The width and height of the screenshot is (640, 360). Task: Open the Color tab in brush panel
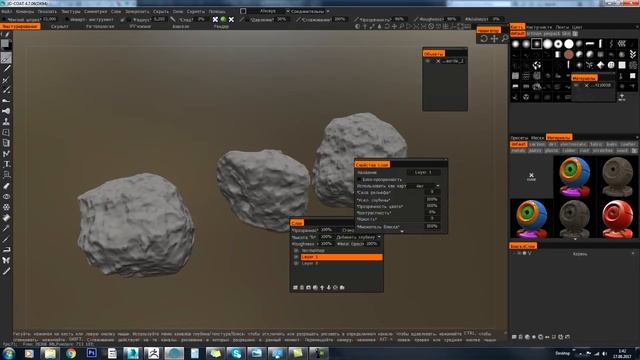(x=577, y=27)
